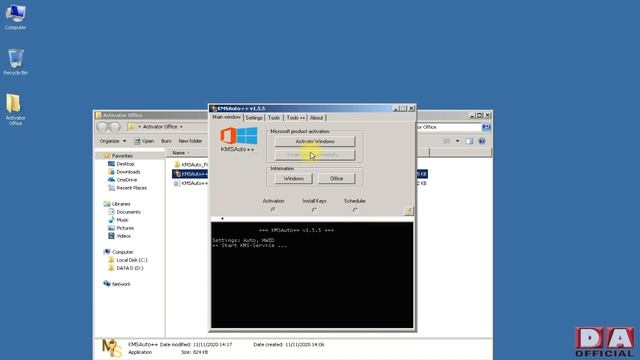Click the black KMSAuto++ log console area

point(312,274)
